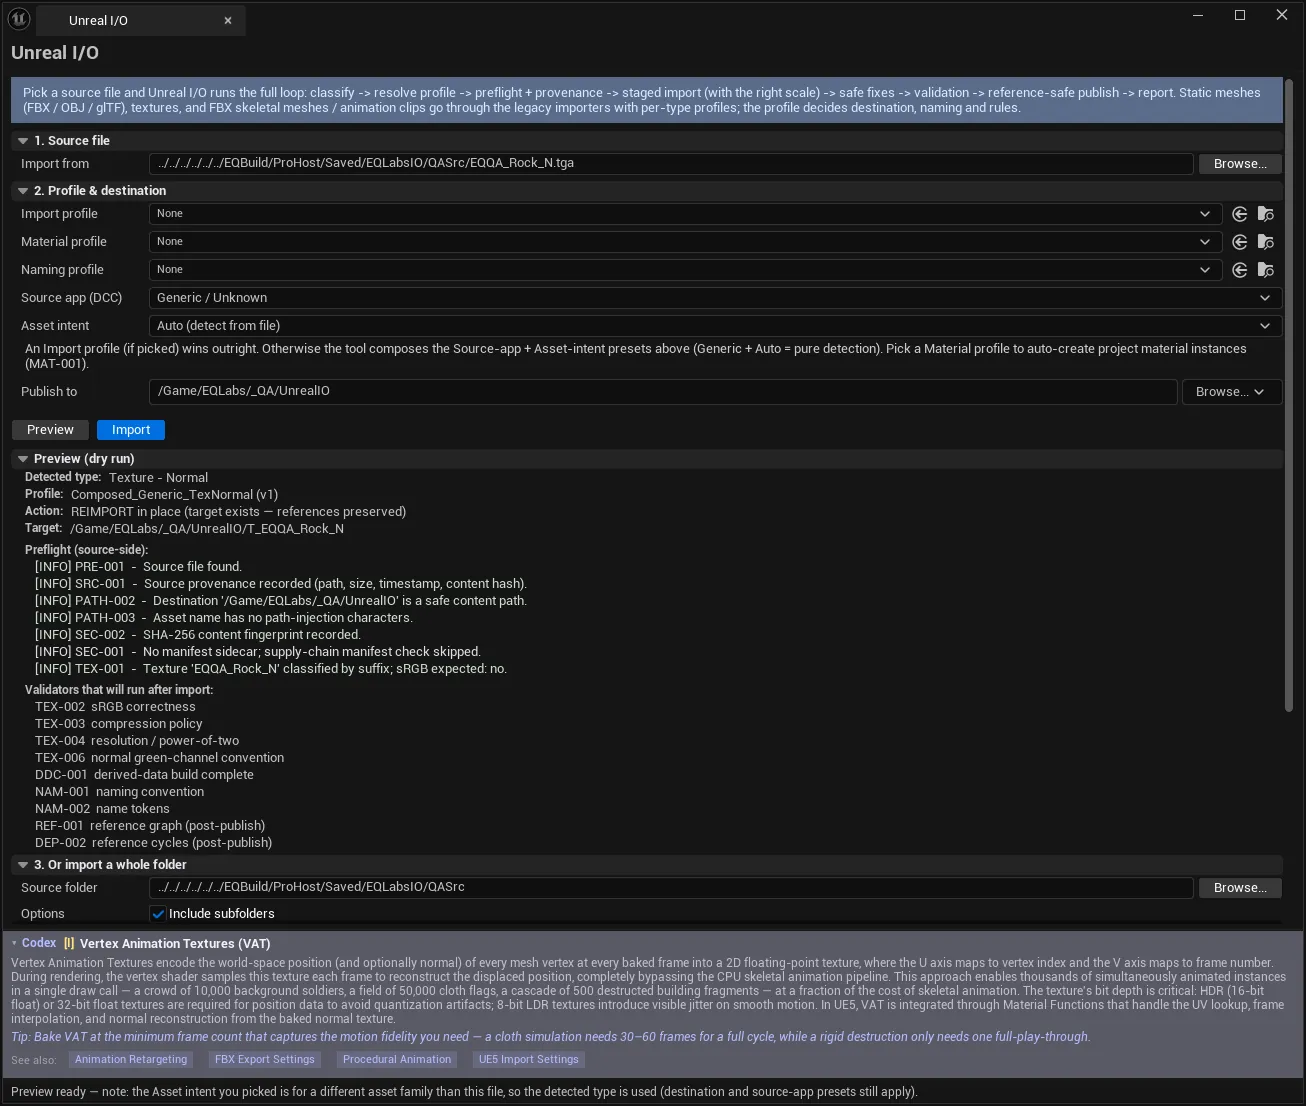
Task: Click the Unreal Engine logo icon
Action: (x=19, y=18)
